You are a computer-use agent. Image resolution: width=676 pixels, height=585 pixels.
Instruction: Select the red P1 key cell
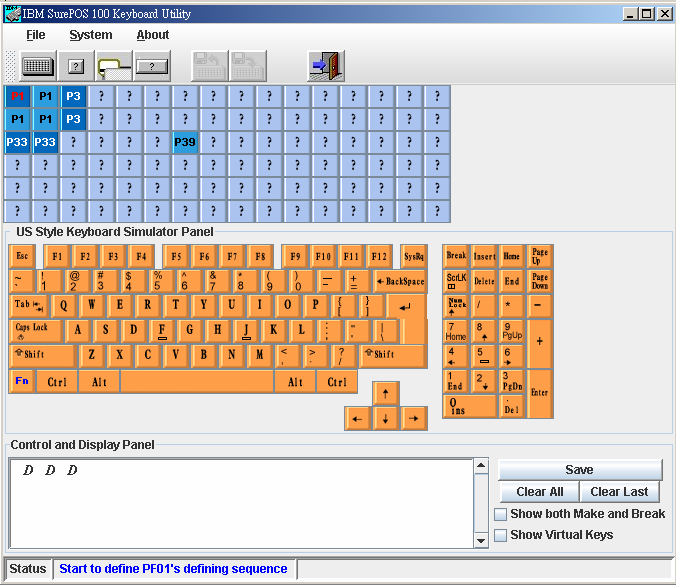point(17,96)
